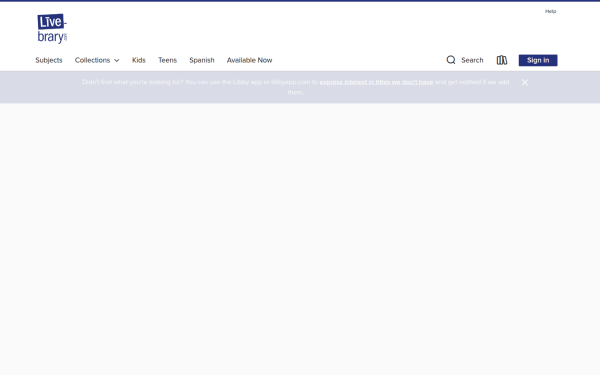
Task: Open the bookshelf loans icon
Action: pos(502,60)
